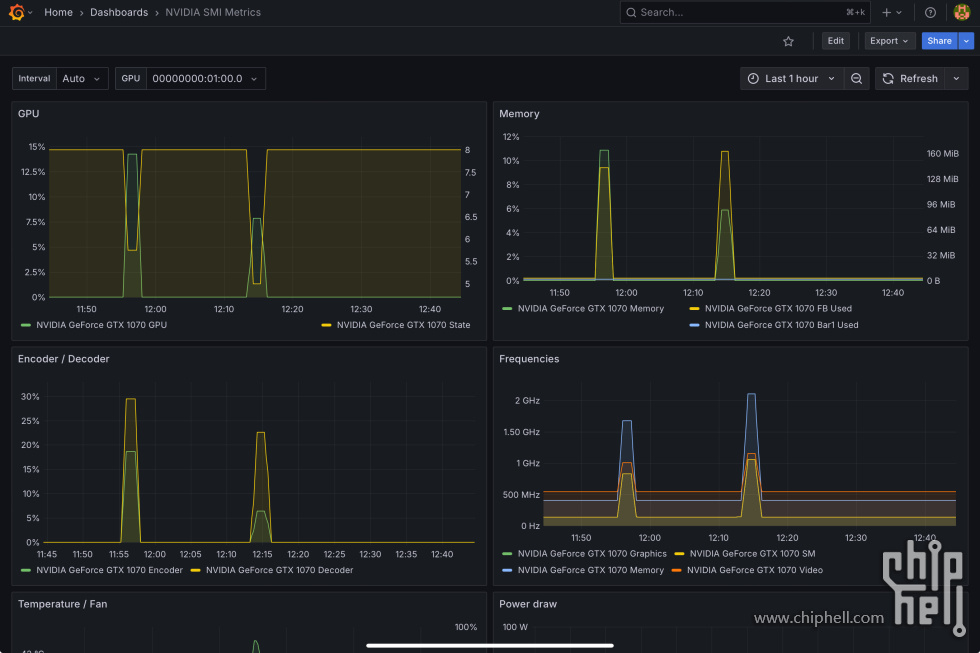
Task: Expand the Share options arrow
Action: point(966,41)
